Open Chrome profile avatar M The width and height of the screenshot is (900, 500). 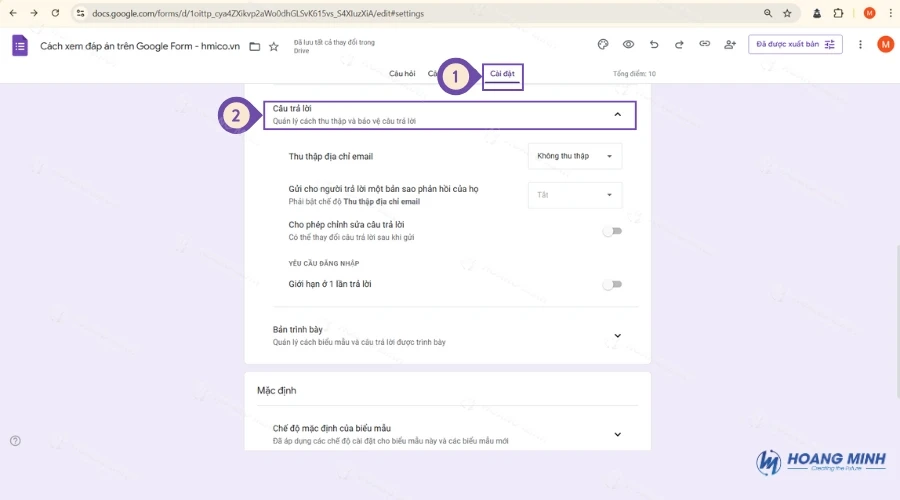[x=870, y=13]
